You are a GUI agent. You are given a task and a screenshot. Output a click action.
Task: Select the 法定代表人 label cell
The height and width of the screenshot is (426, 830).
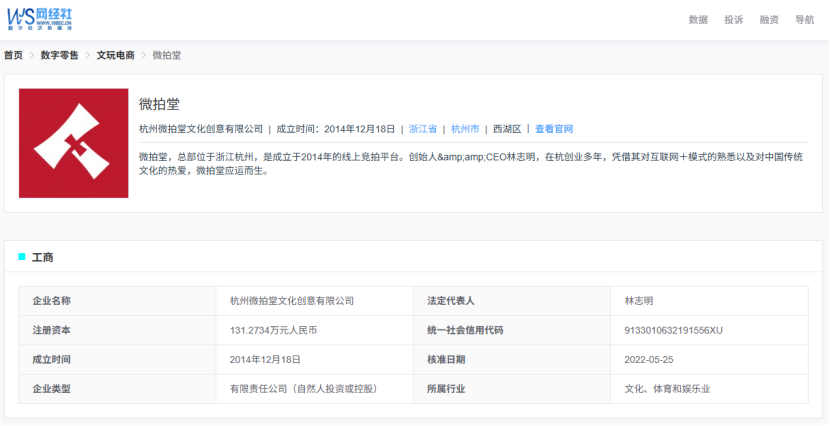[x=512, y=301]
